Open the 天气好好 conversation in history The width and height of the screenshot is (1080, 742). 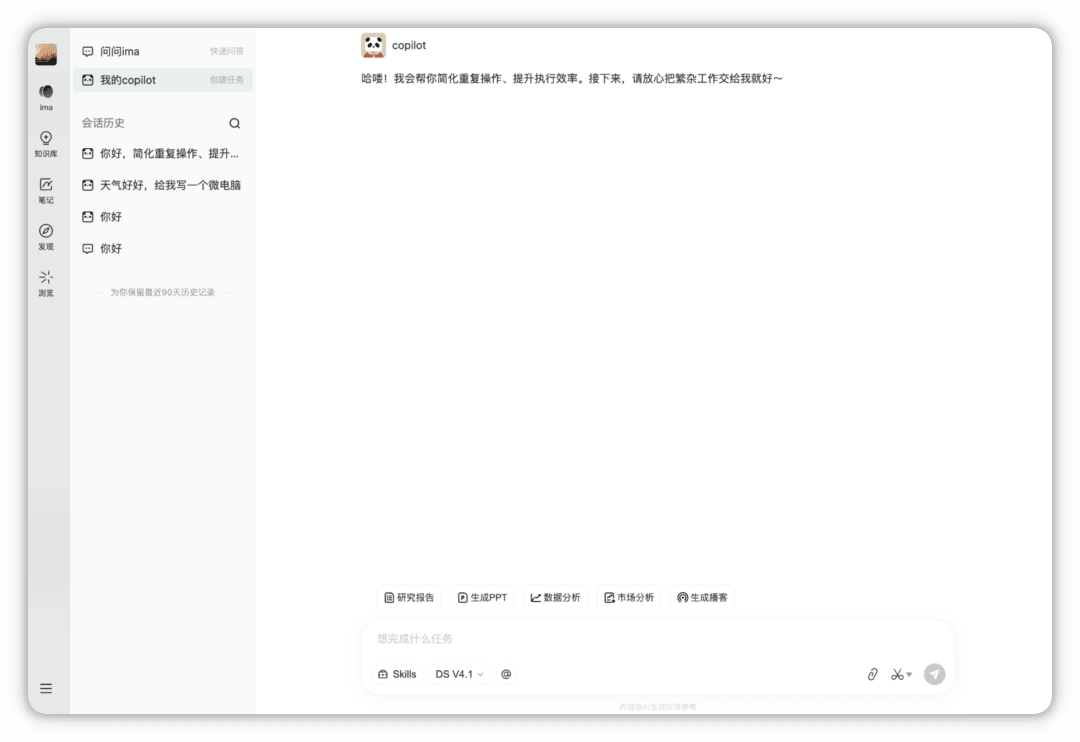pos(163,185)
